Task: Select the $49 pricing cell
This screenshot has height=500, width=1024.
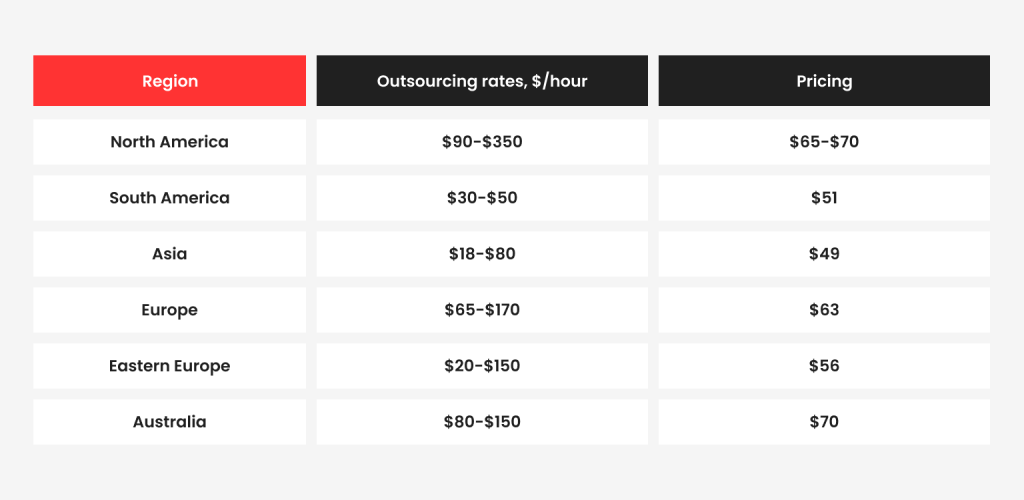Action: tap(824, 254)
